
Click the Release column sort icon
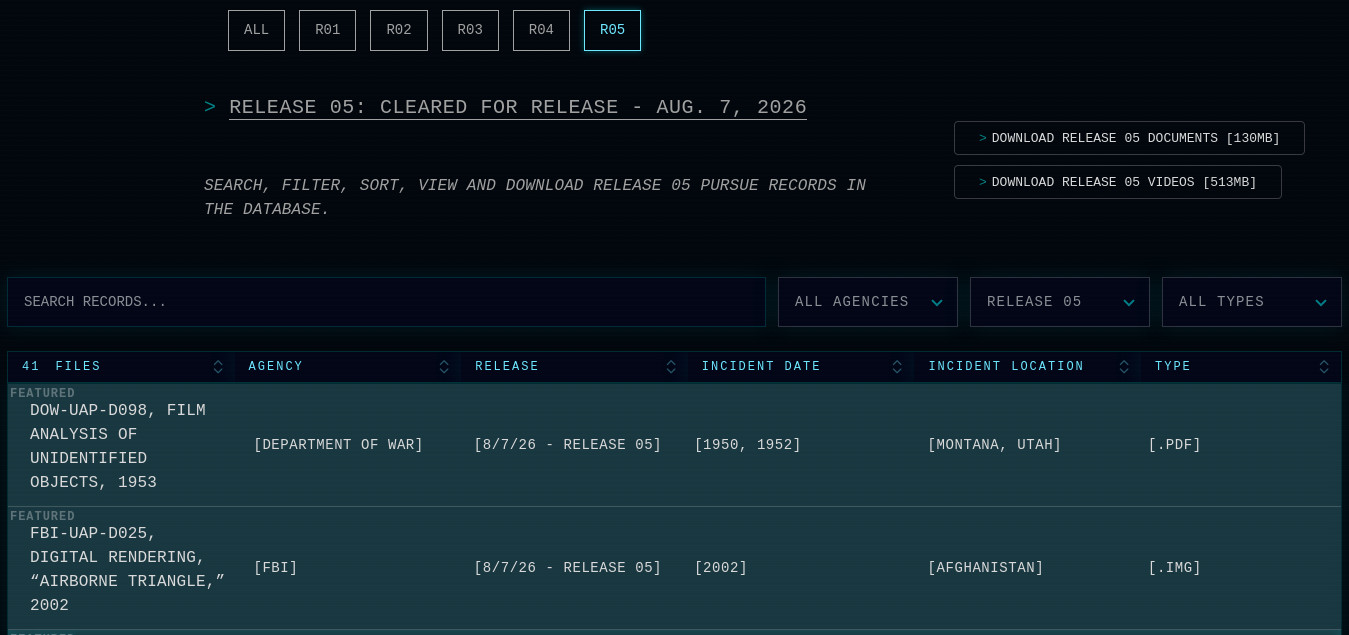click(x=671, y=367)
